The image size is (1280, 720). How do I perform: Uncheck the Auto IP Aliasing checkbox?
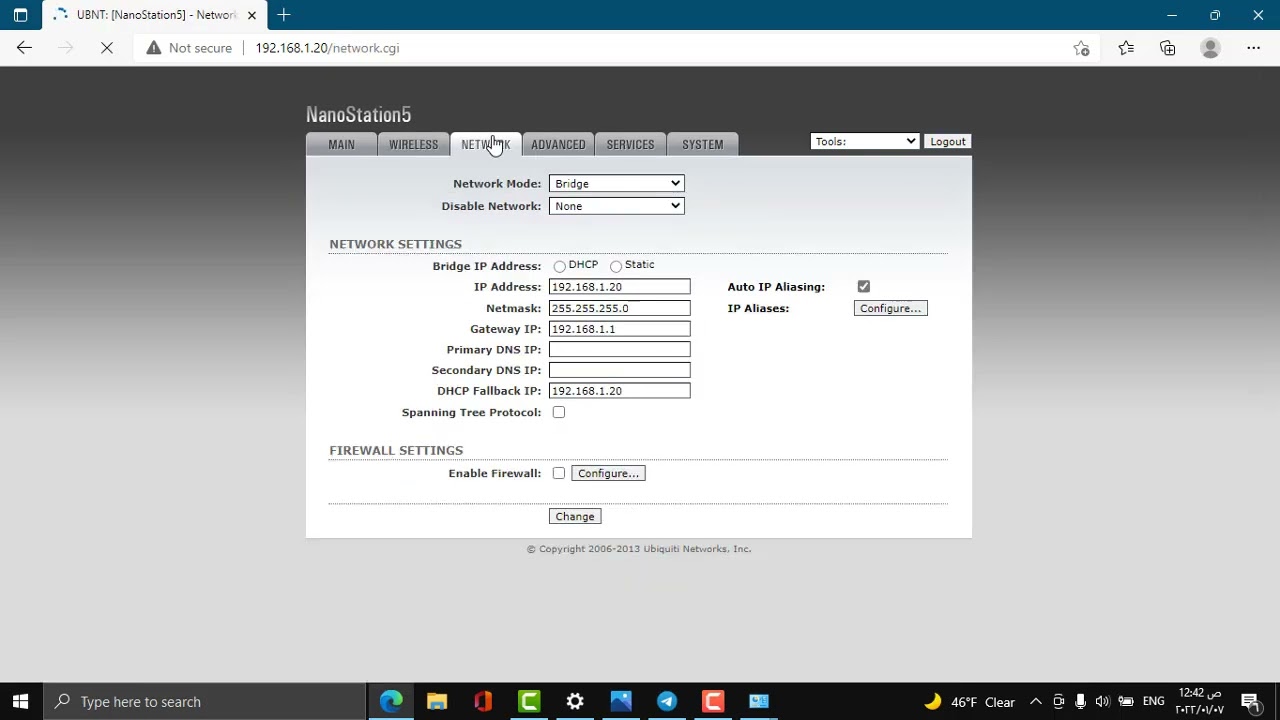pyautogui.click(x=864, y=287)
